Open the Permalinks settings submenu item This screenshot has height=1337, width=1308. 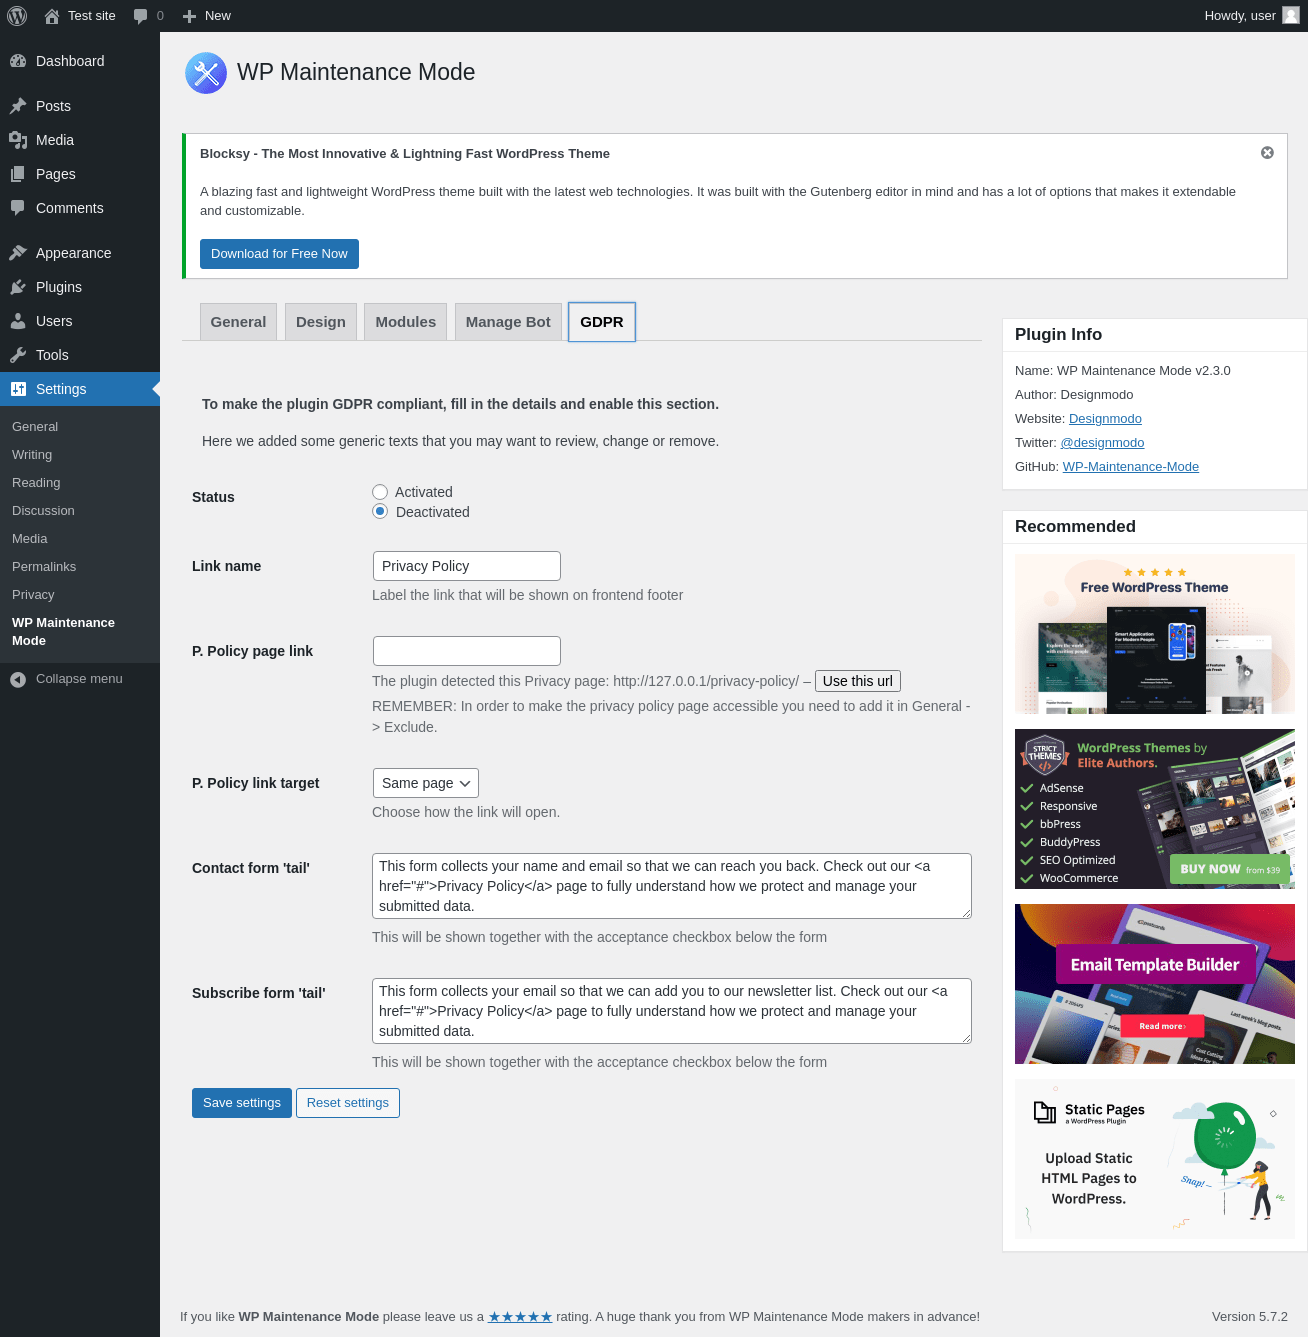pyautogui.click(x=44, y=567)
